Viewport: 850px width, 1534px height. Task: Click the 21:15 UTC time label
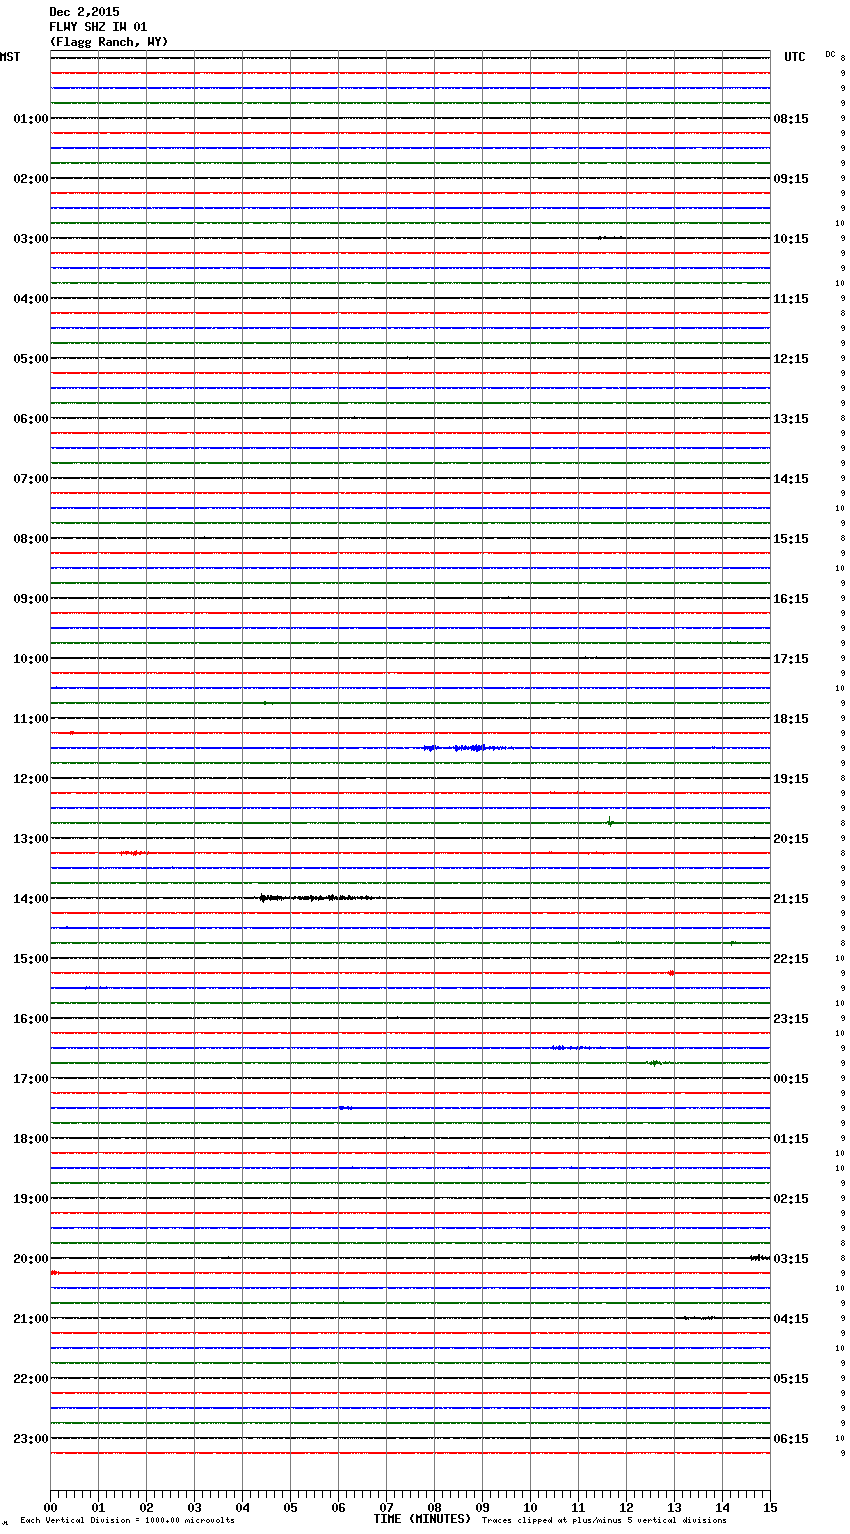pyautogui.click(x=791, y=899)
